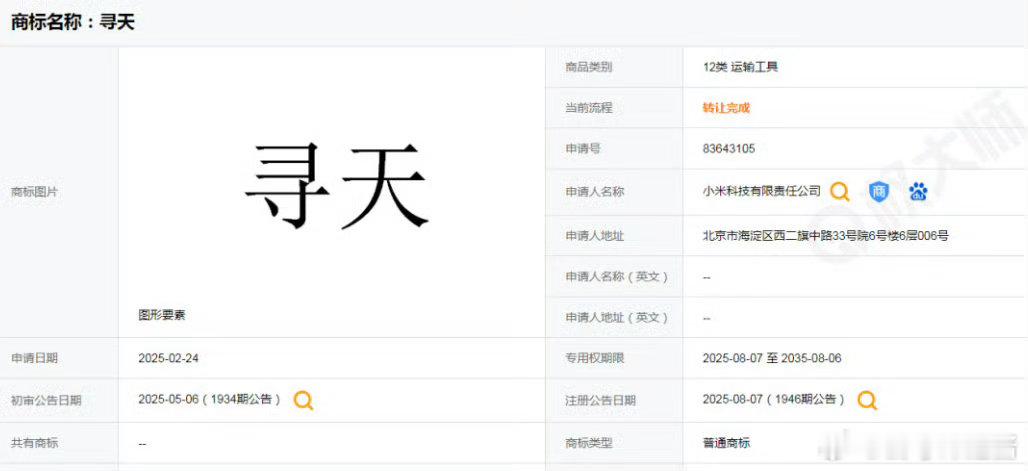Click the exclusive period 2025-08-07 至 2035-08-06
Image resolution: width=1028 pixels, height=471 pixels.
tap(772, 358)
